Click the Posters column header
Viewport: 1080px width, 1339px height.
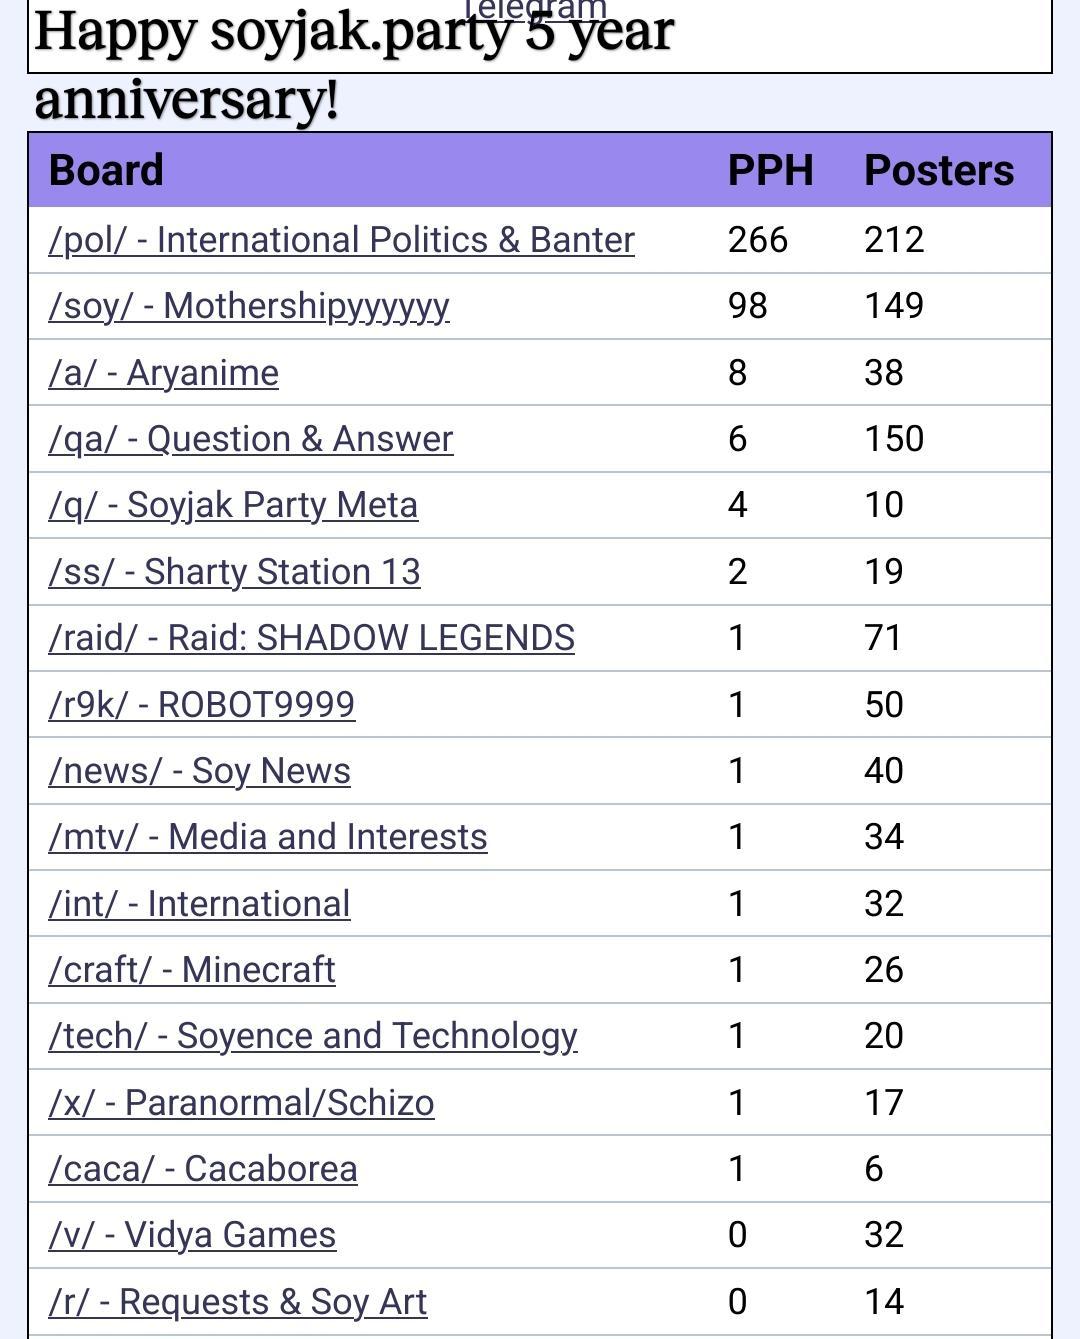(x=938, y=170)
